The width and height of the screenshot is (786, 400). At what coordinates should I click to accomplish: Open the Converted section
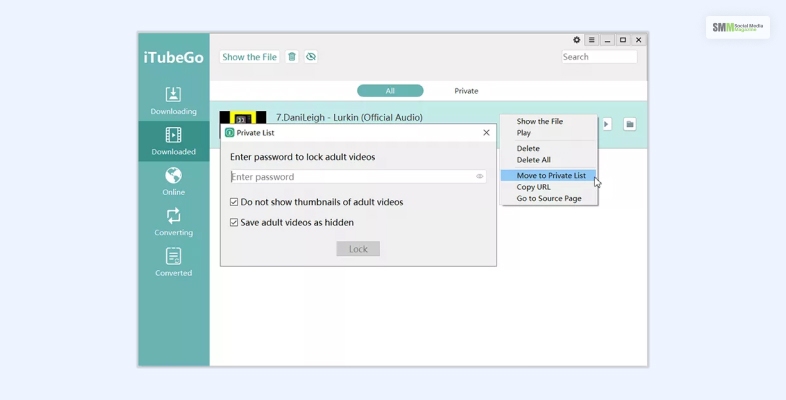pos(173,262)
